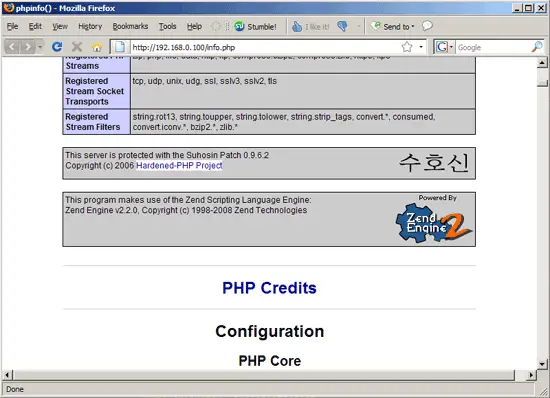Reload the page with the blue refresh icon
Image resolution: width=550 pixels, height=398 pixels.
point(57,47)
